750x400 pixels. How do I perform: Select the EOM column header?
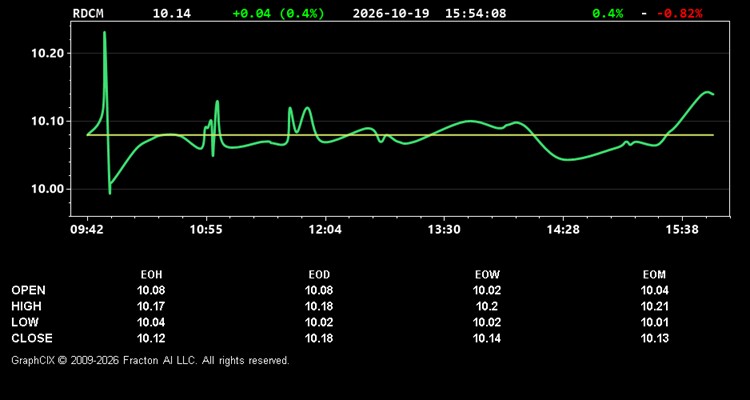[x=654, y=275]
